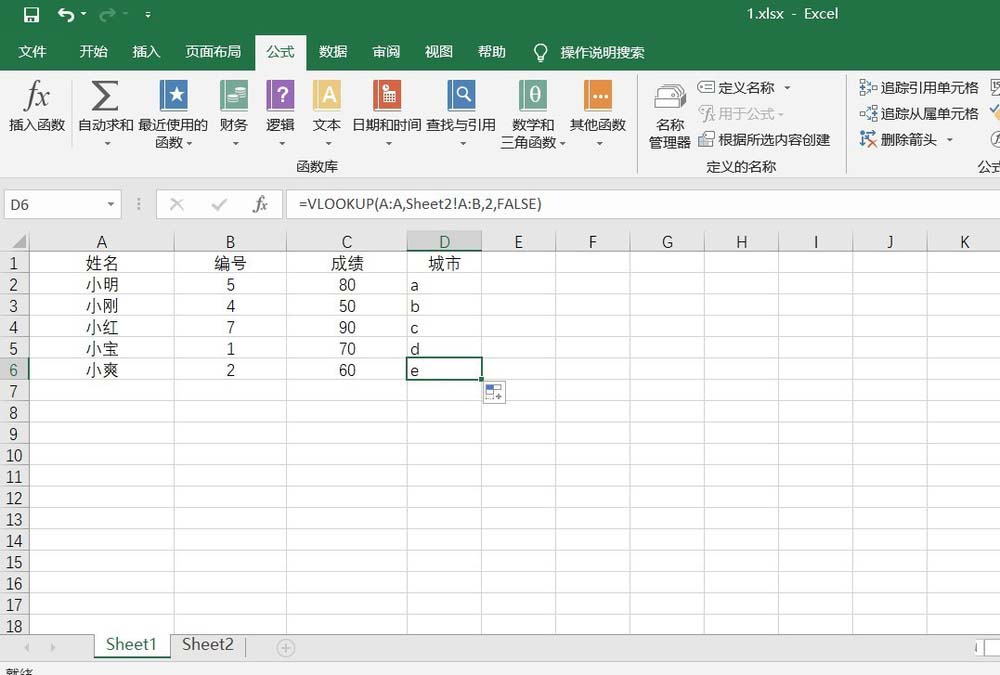Select column A header
This screenshot has width=1000, height=675.
[101, 242]
